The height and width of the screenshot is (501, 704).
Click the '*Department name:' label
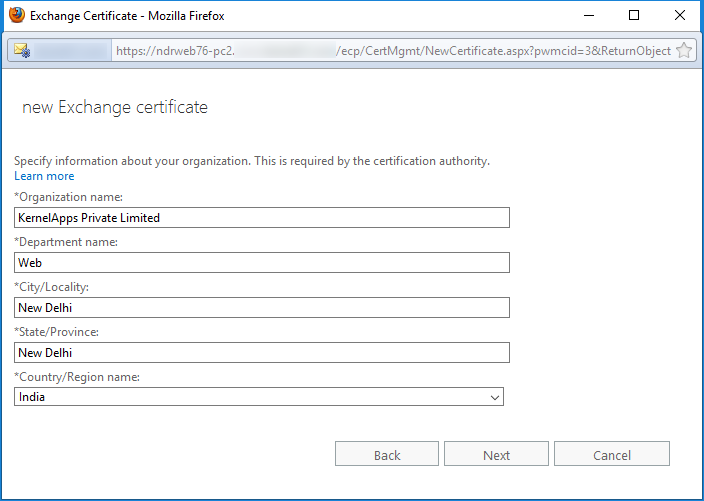pyautogui.click(x=66, y=242)
